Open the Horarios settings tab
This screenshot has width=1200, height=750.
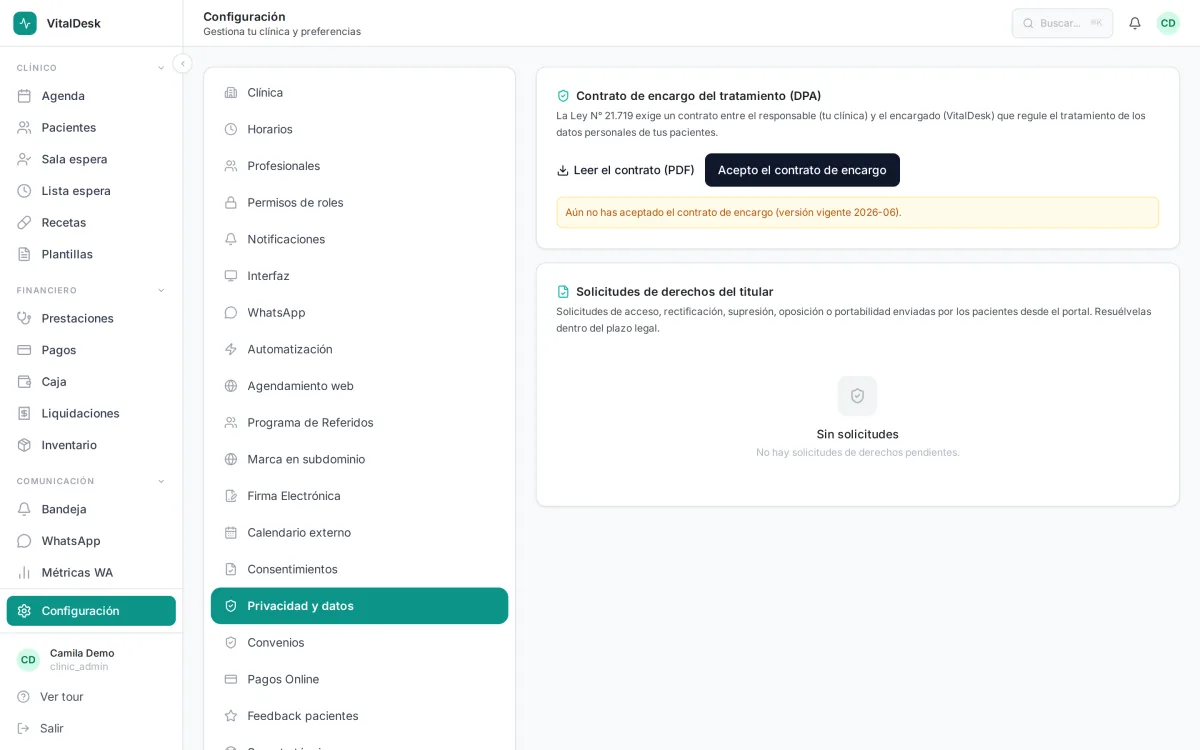tap(359, 129)
